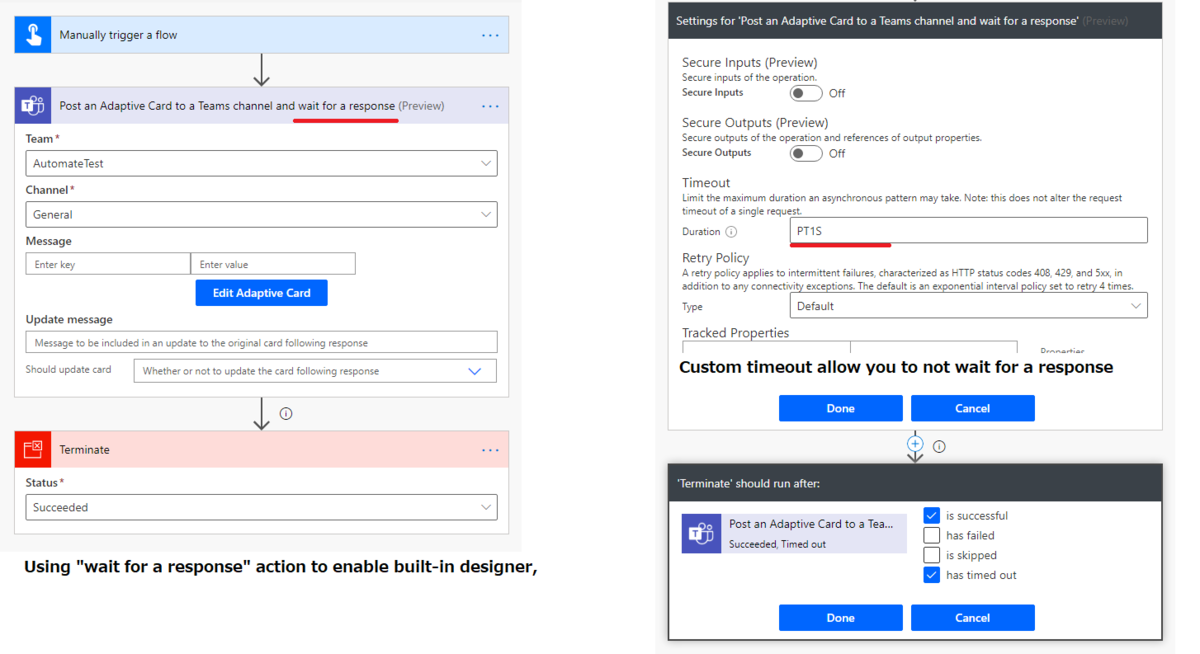The image size is (1200, 654).
Task: Open the Terminate Status dropdown showing Succeeded
Action: (261, 507)
